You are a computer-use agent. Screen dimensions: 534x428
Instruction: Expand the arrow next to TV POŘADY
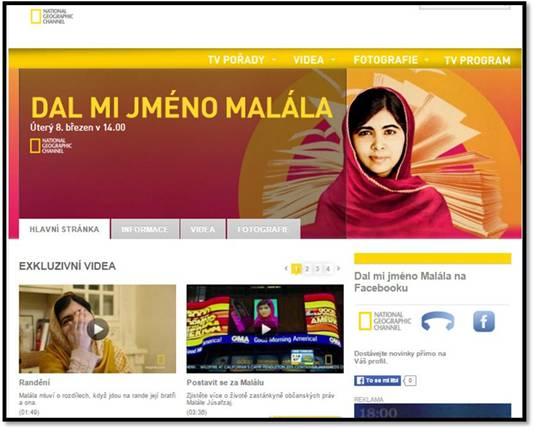pyautogui.click(x=273, y=60)
